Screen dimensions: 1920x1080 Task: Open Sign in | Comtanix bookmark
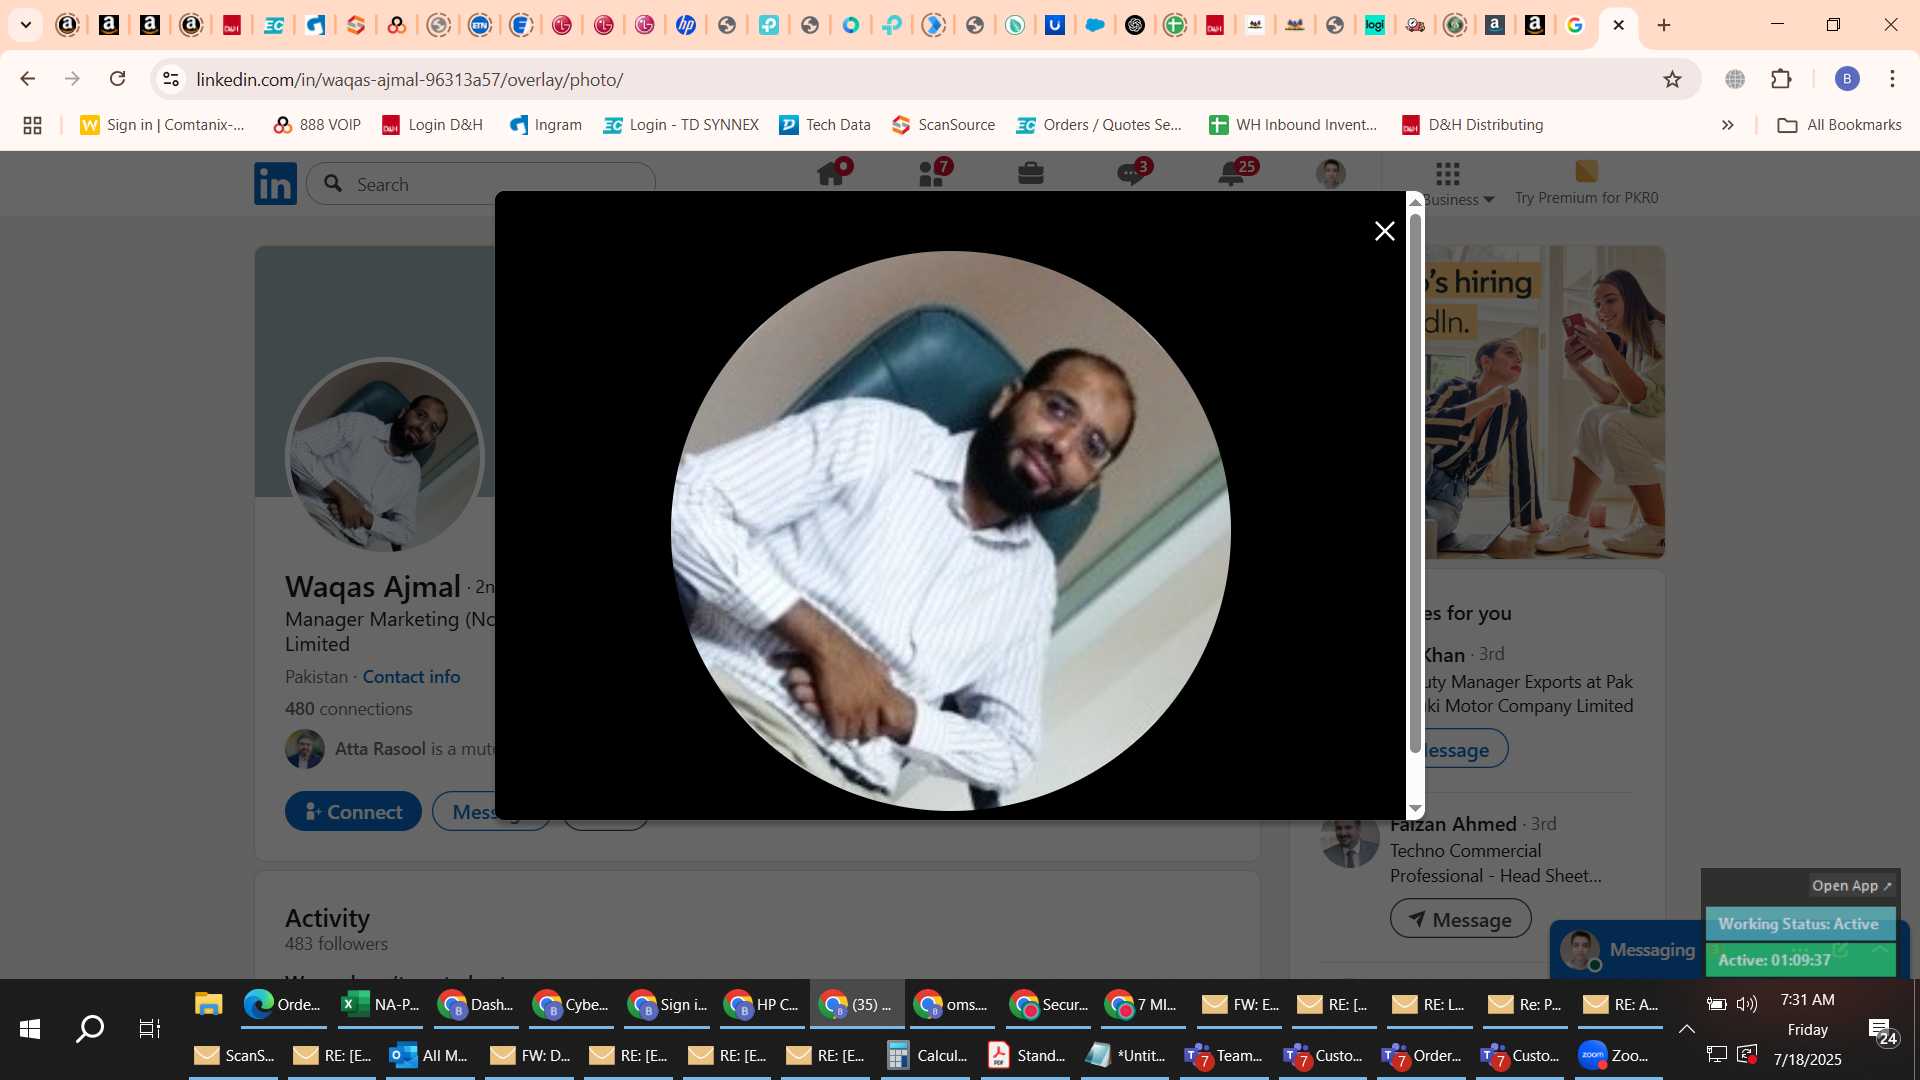tap(163, 125)
